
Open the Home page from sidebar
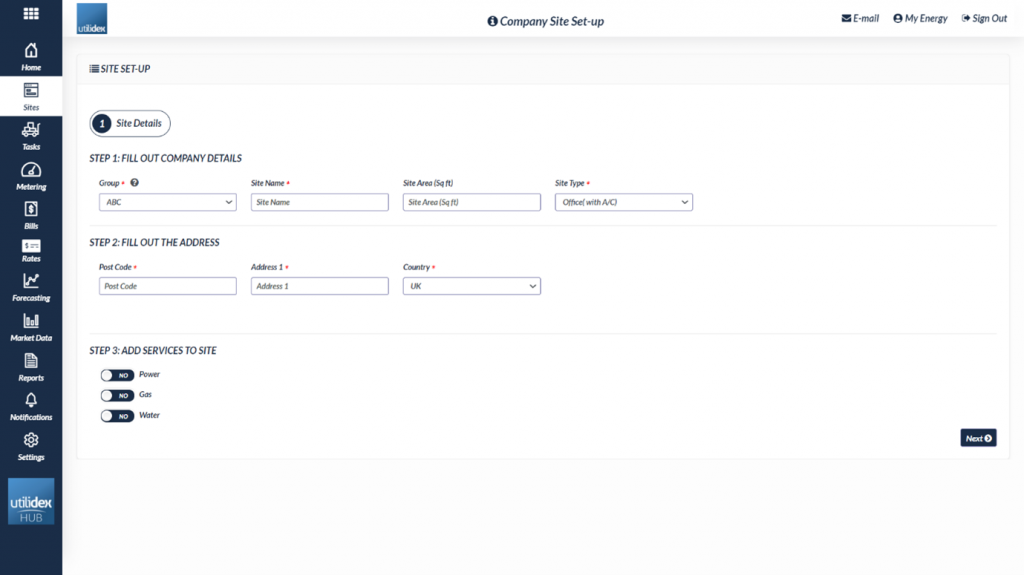pyautogui.click(x=31, y=56)
